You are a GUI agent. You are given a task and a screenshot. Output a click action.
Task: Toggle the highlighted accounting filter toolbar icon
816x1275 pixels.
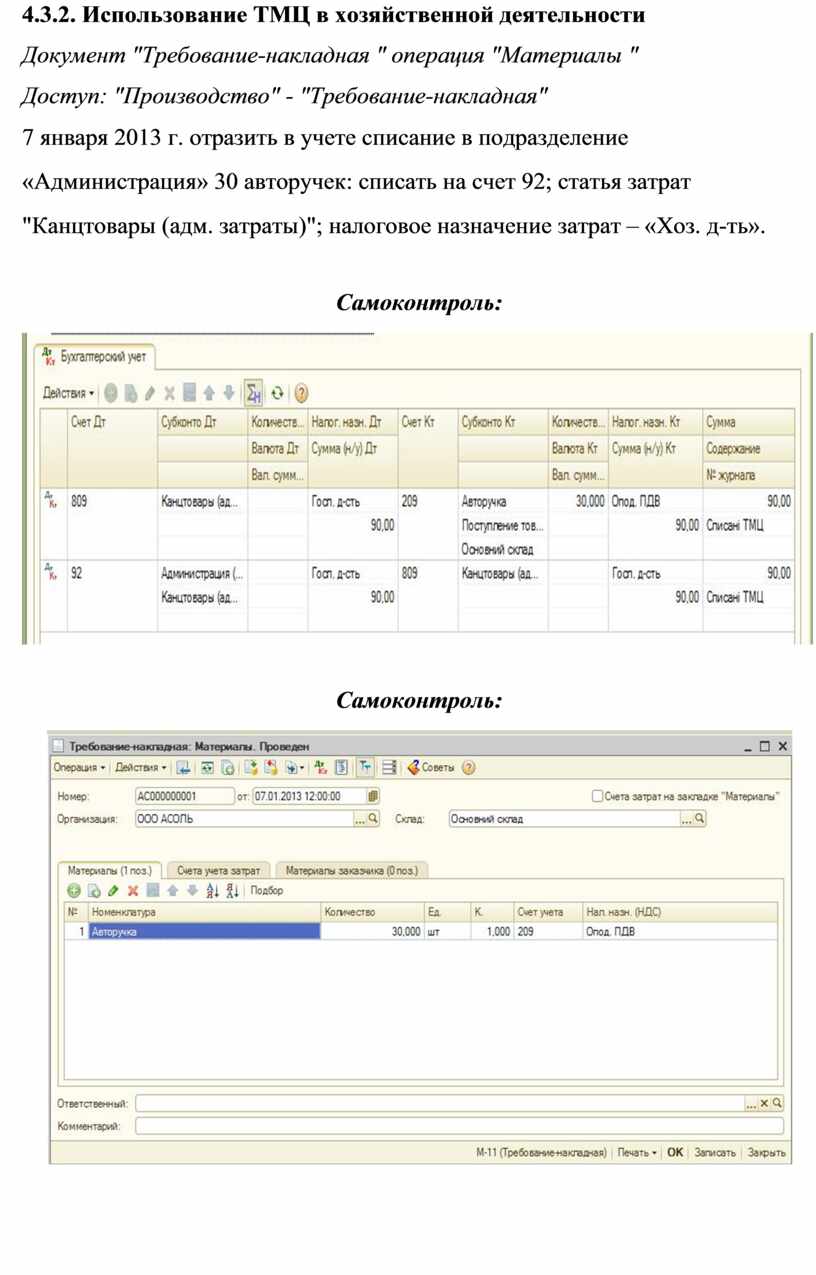[x=365, y=768]
